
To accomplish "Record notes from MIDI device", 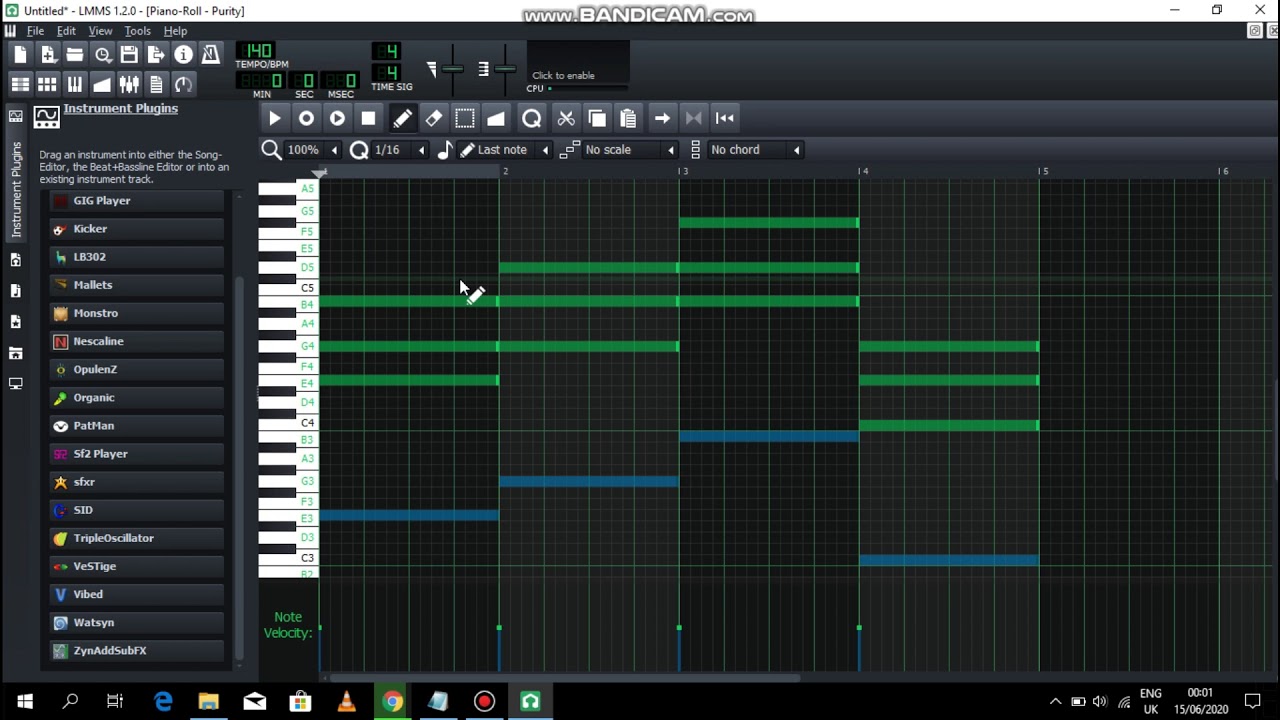I will [306, 118].
